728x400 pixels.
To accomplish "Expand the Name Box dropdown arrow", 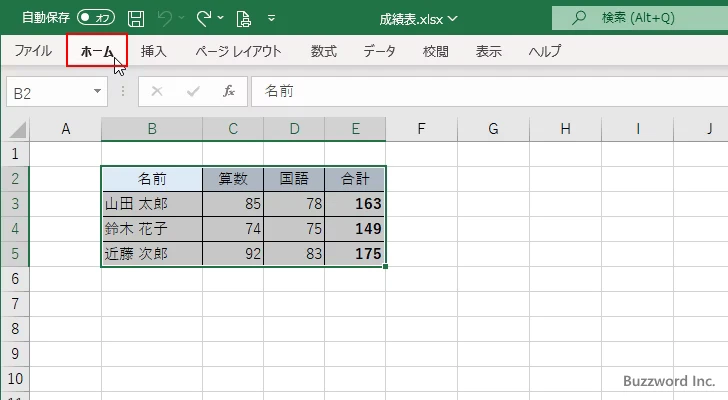I will coord(98,91).
